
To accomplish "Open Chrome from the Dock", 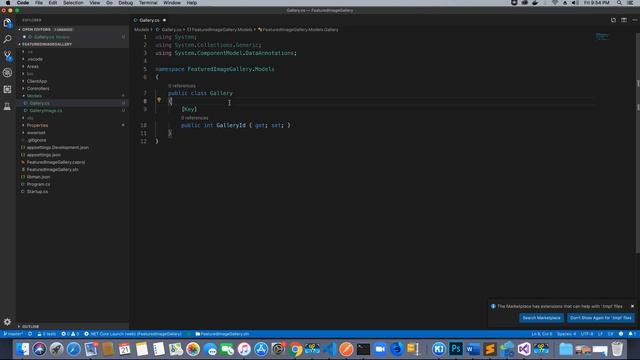I will point(296,349).
